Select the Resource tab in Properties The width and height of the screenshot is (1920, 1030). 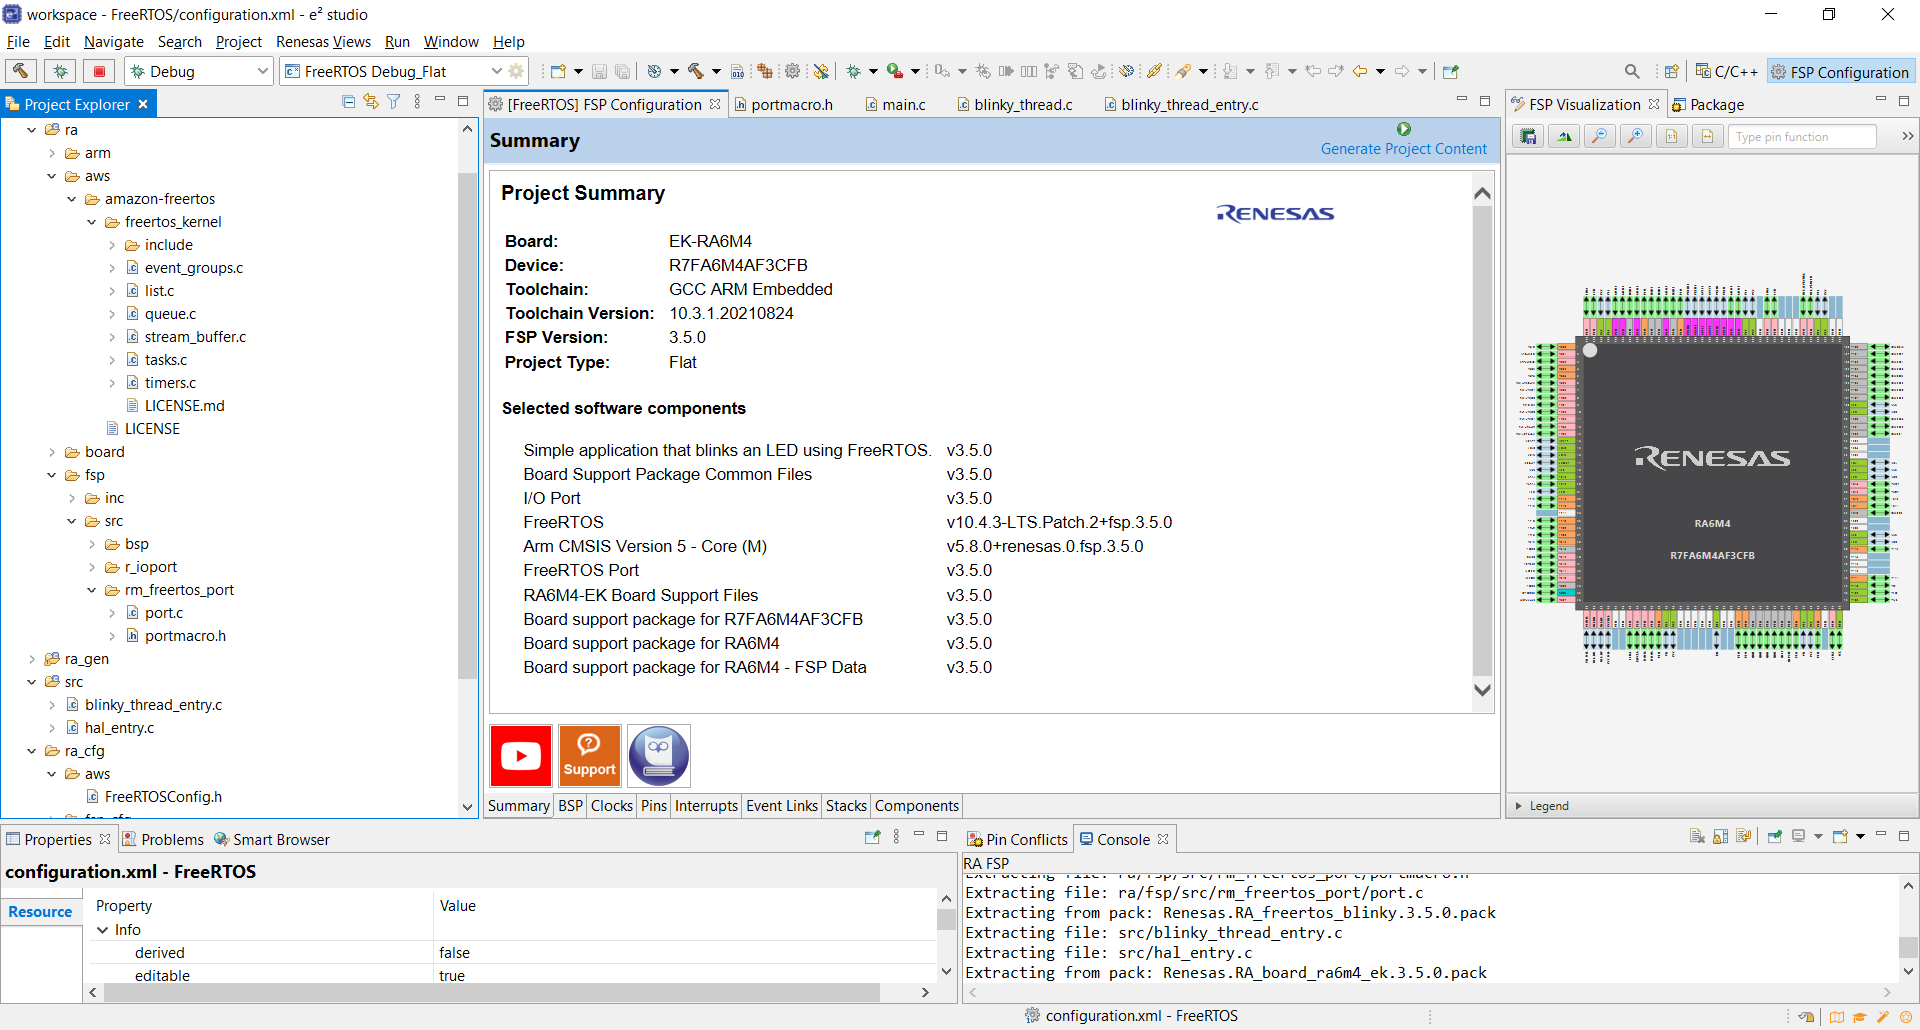pos(40,912)
